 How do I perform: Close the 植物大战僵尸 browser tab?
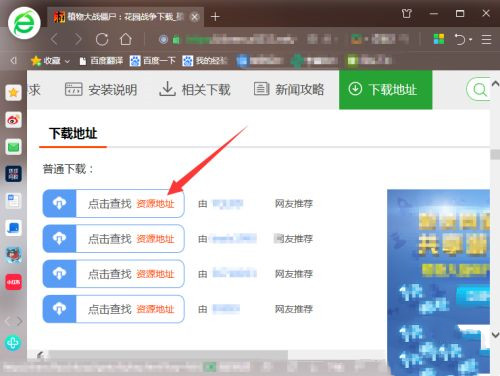[x=195, y=17]
